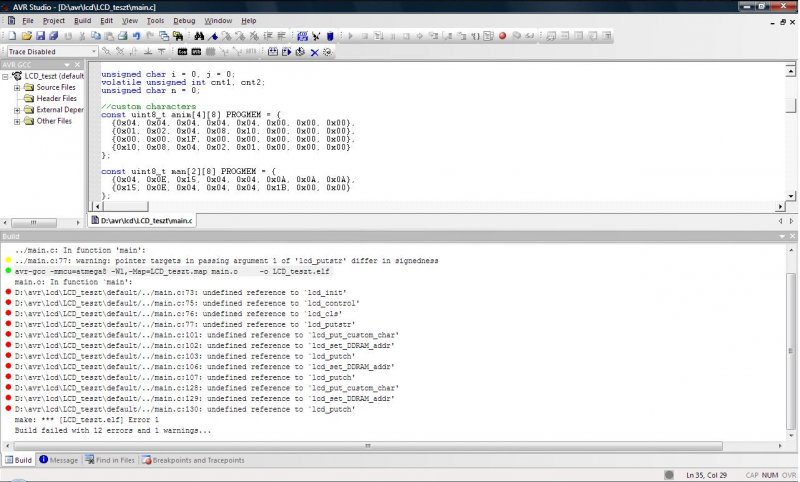Click the lcd_putstr signedness warning line
Screen dimensions: 800x482
click(x=227, y=261)
